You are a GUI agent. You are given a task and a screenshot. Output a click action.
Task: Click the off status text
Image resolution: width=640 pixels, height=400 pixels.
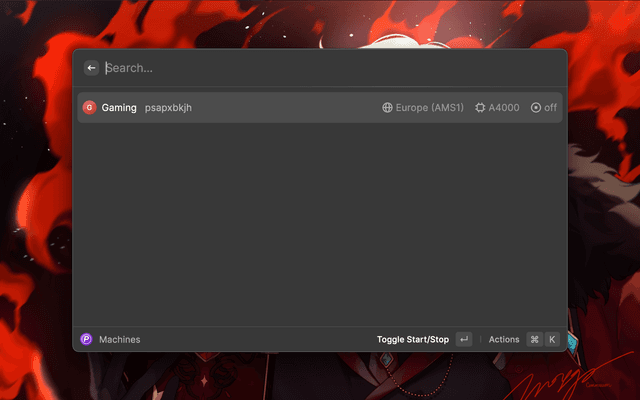click(x=551, y=107)
